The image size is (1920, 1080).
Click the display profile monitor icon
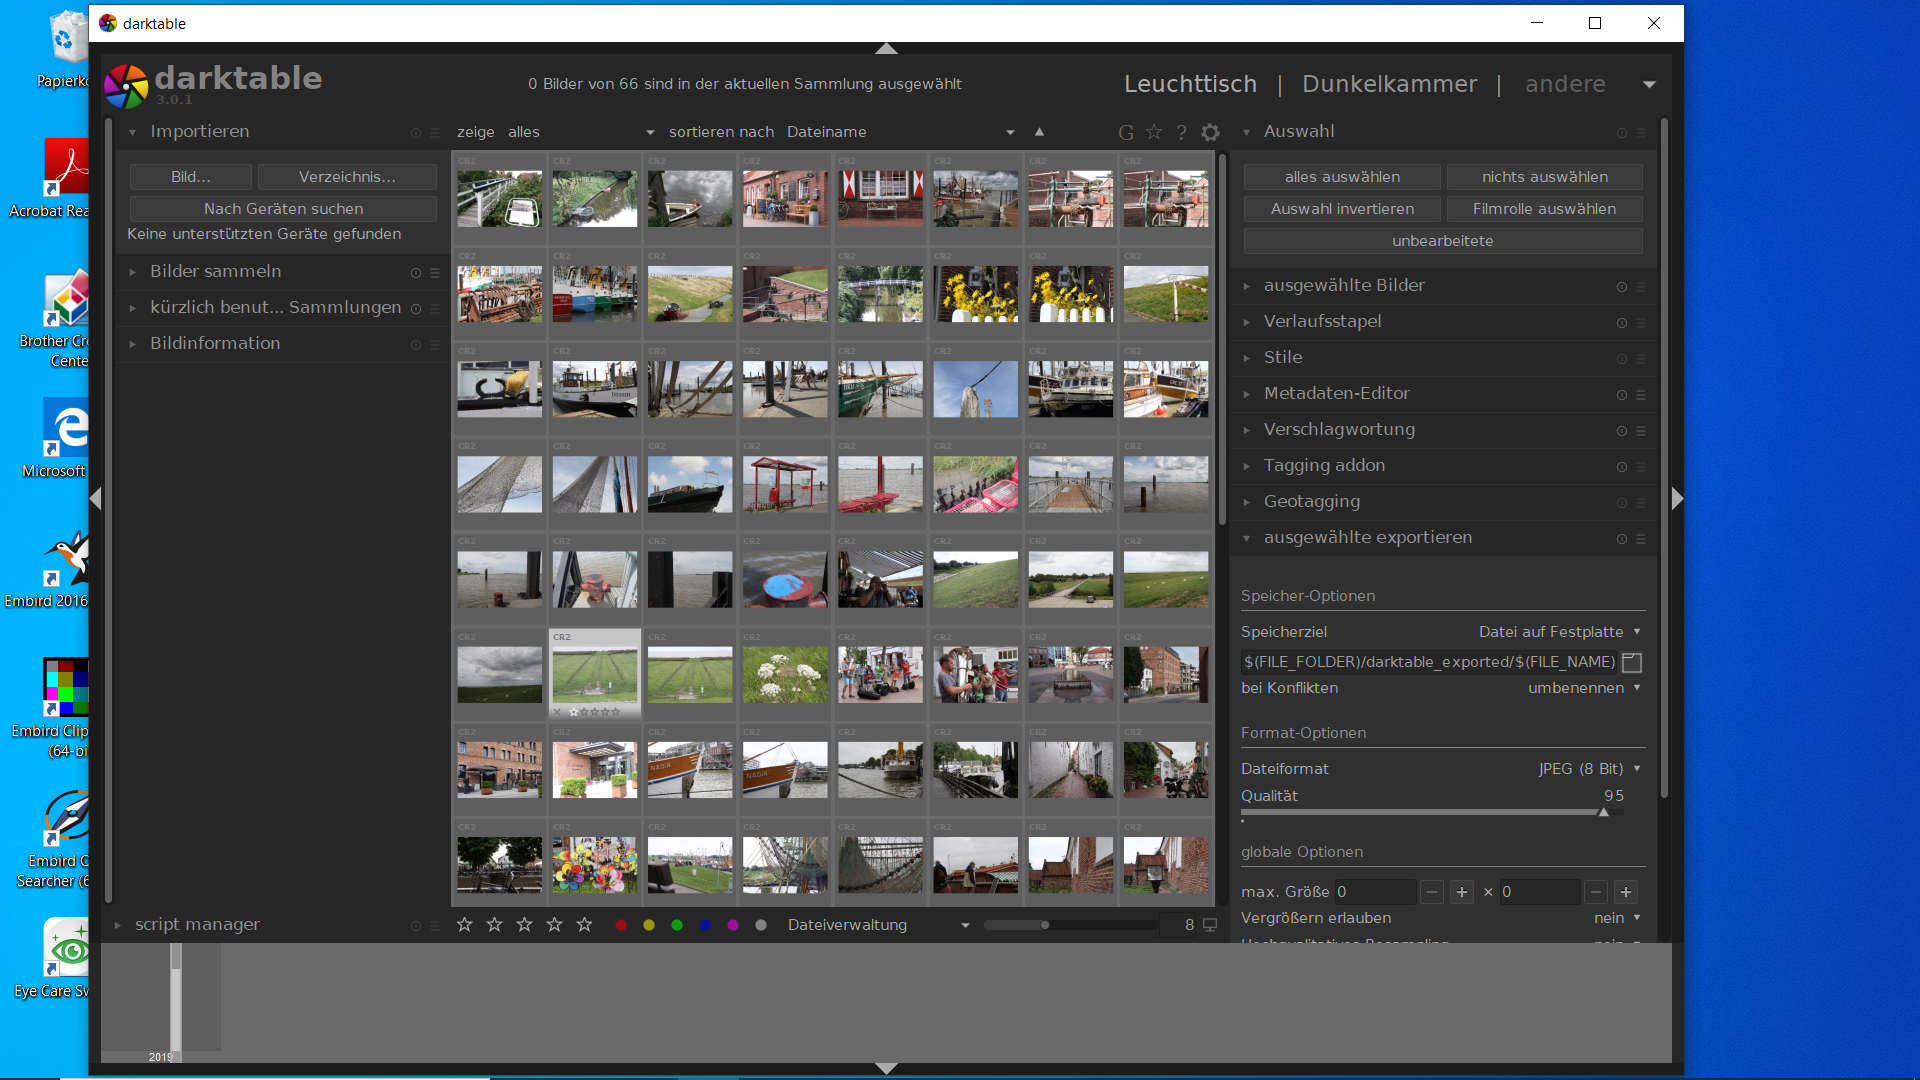pyautogui.click(x=1210, y=925)
